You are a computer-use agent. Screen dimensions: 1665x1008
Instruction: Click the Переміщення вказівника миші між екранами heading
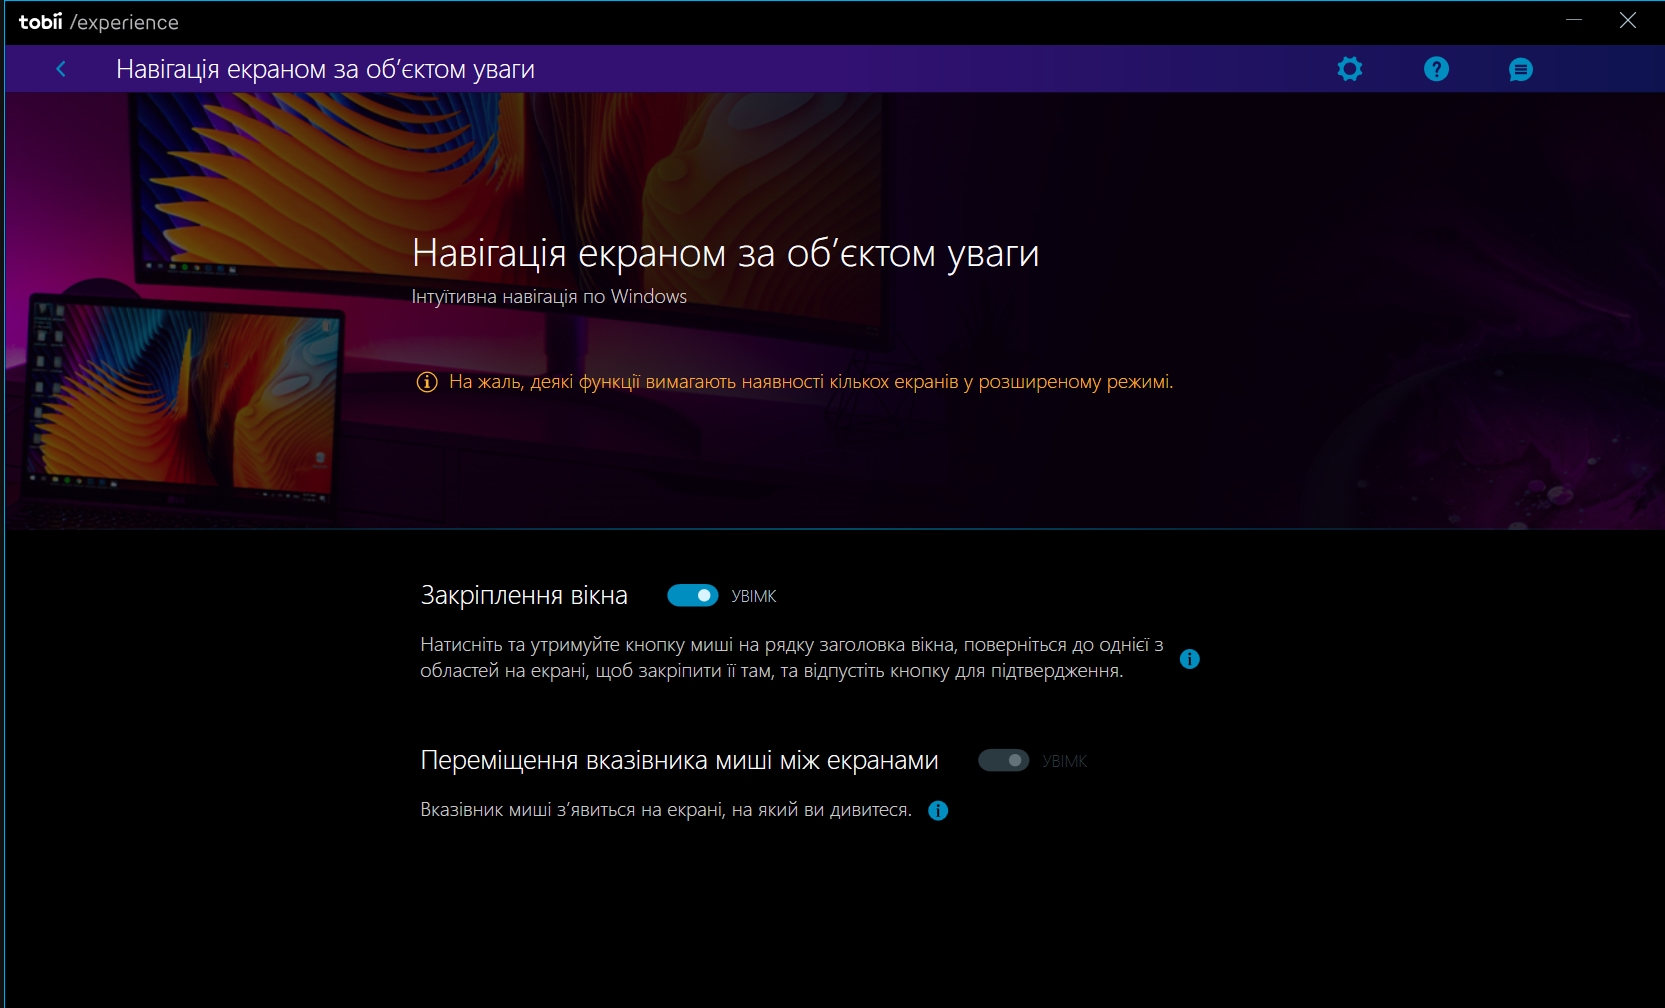[x=679, y=761]
